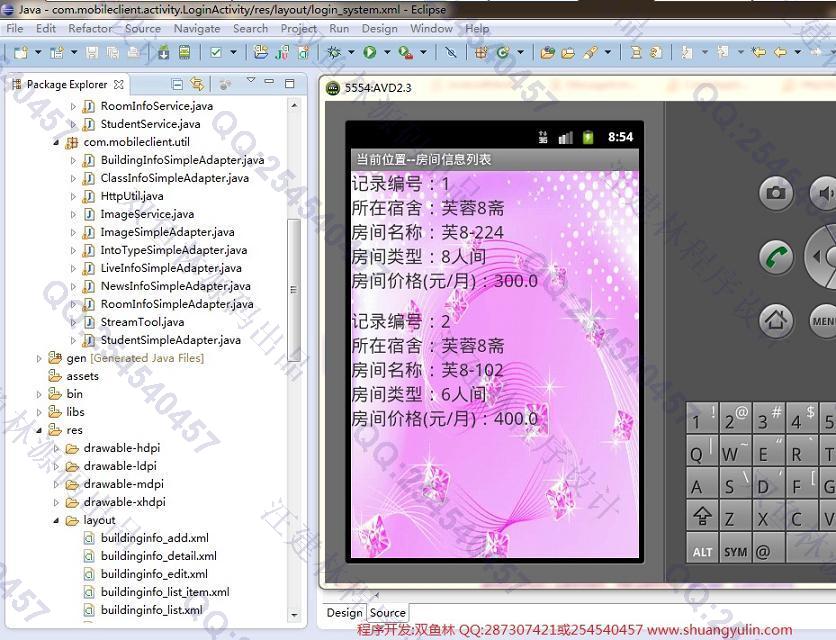
Task: Expand the drawable-hdpi folder
Action: click(x=56, y=448)
